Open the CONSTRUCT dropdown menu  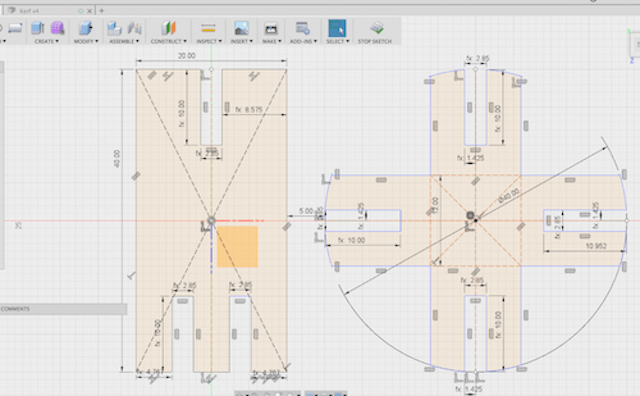[169, 41]
